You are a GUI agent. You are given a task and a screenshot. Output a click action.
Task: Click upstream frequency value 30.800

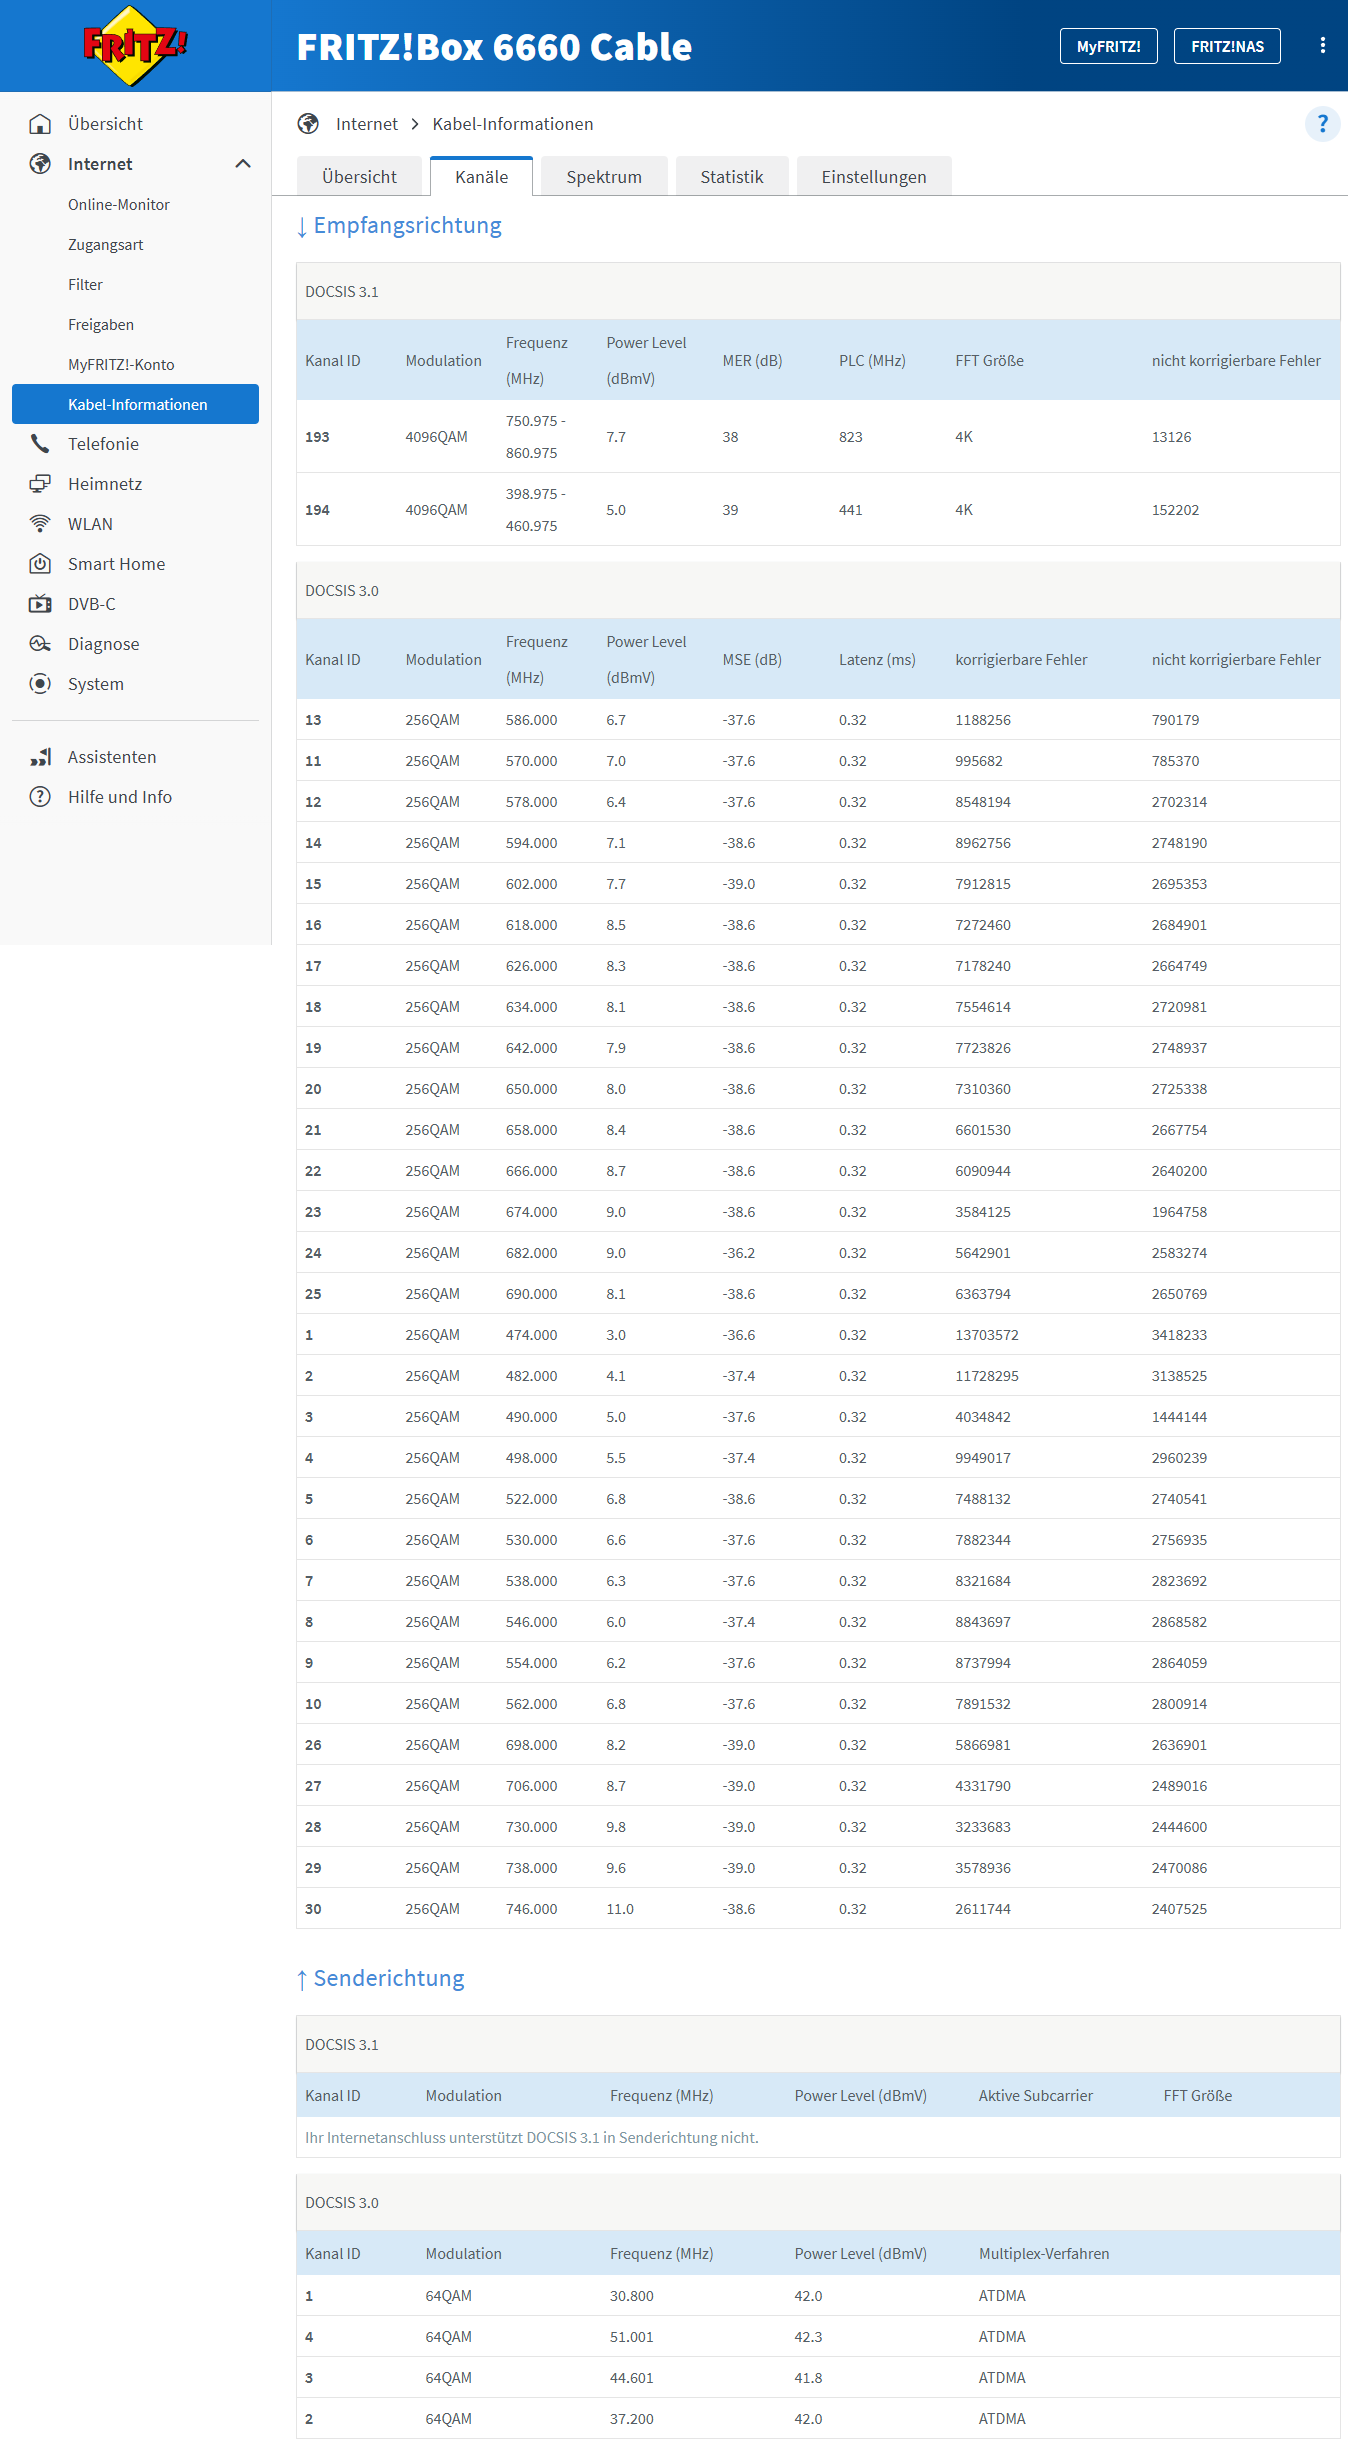click(x=631, y=2296)
